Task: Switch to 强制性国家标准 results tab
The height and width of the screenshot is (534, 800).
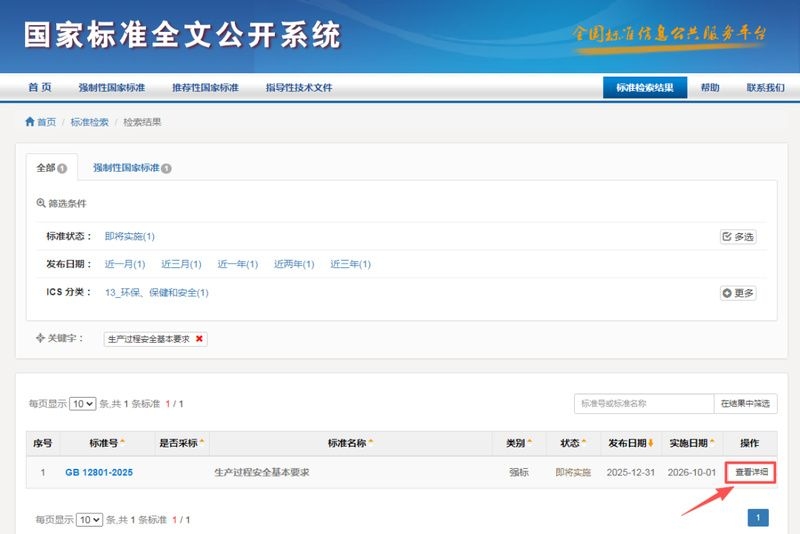Action: [x=132, y=167]
